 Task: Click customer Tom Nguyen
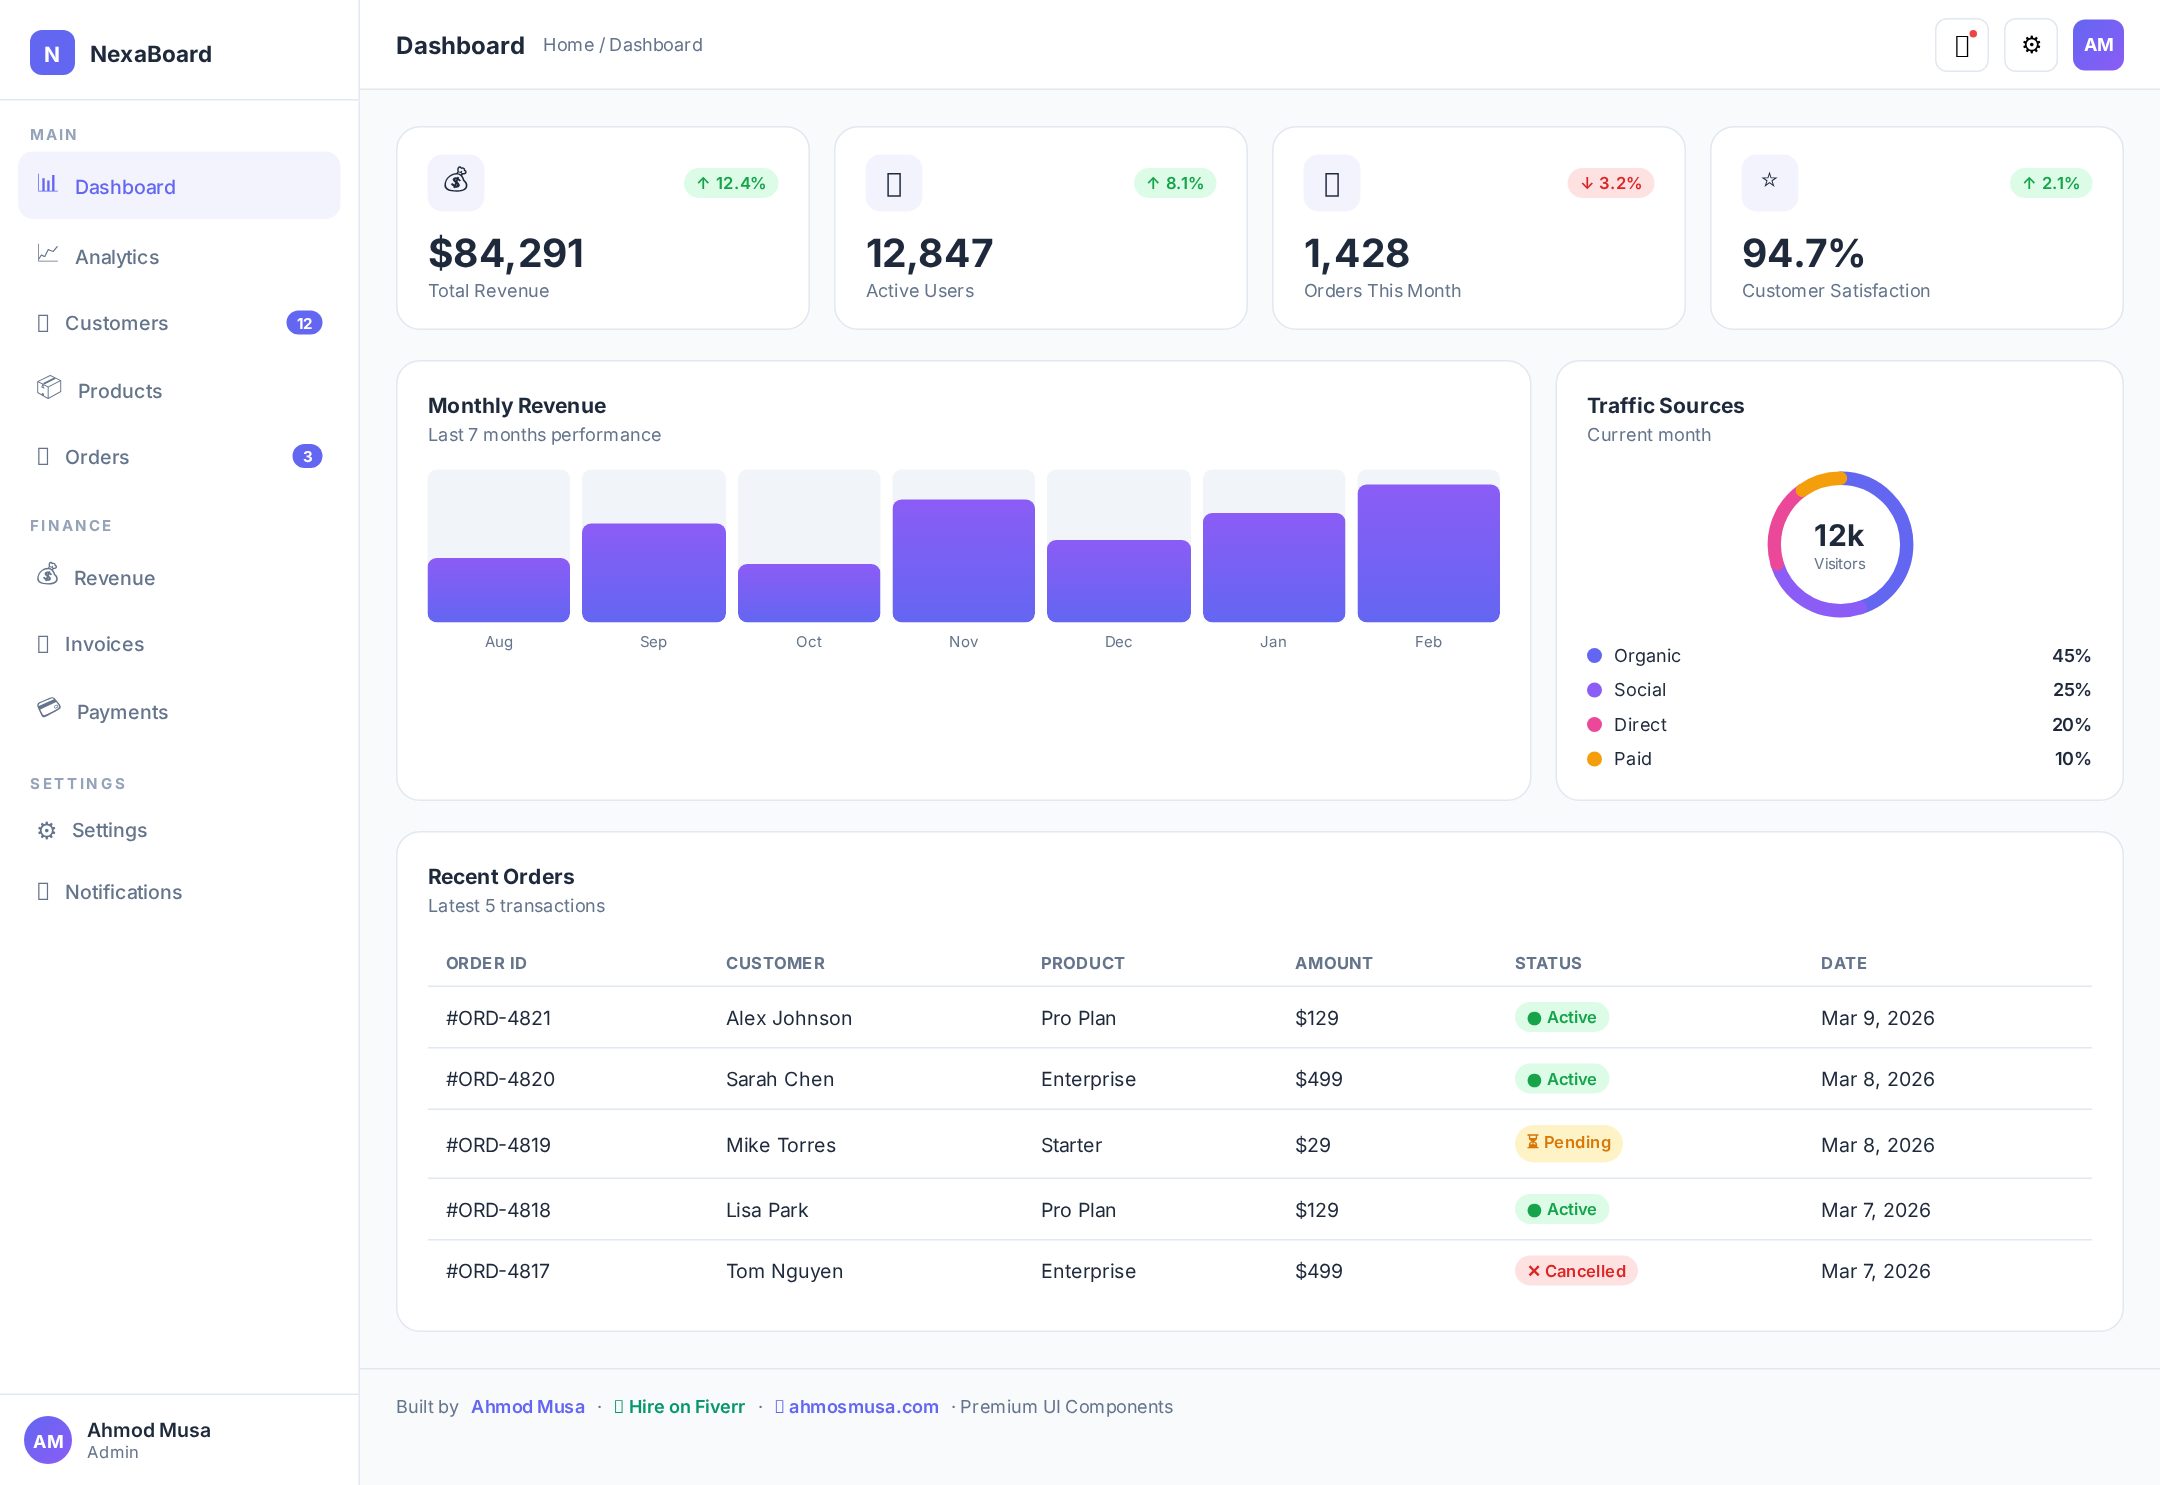785,1271
